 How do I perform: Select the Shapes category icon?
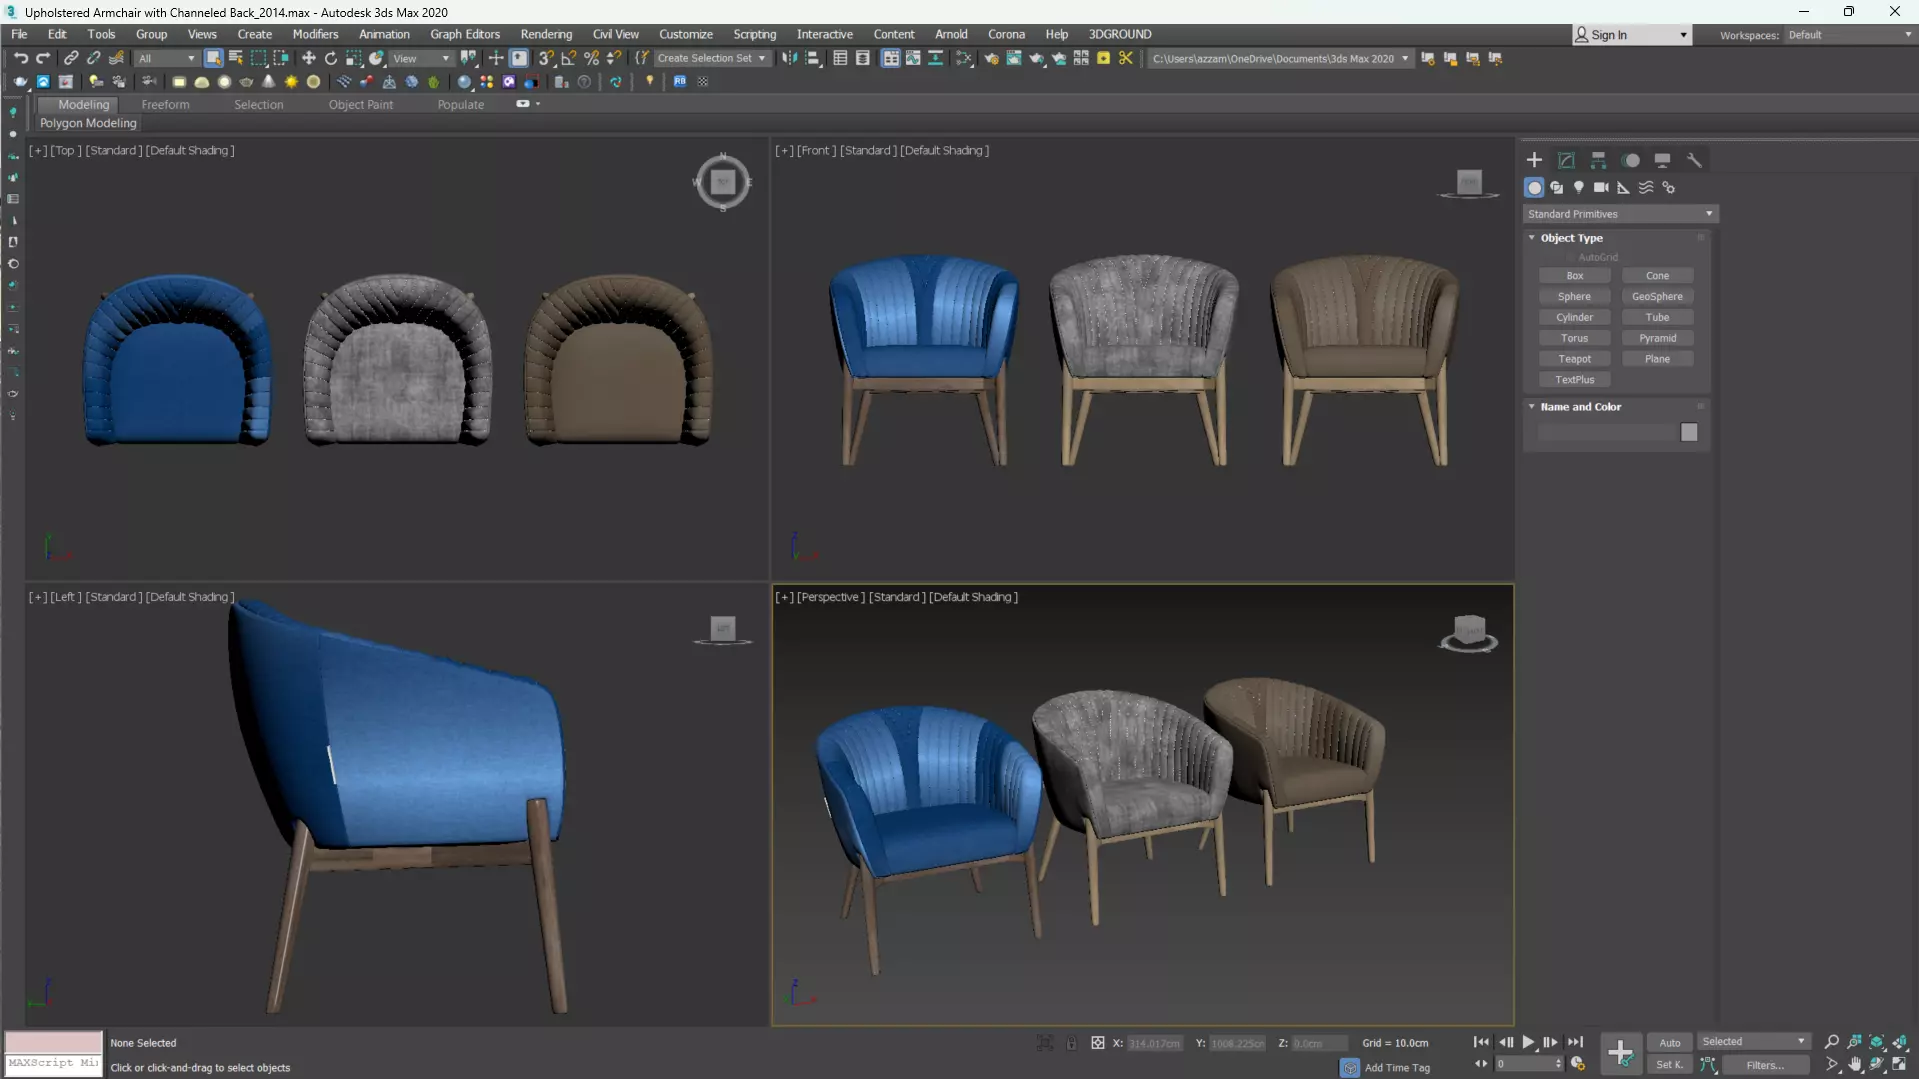[x=1556, y=188]
